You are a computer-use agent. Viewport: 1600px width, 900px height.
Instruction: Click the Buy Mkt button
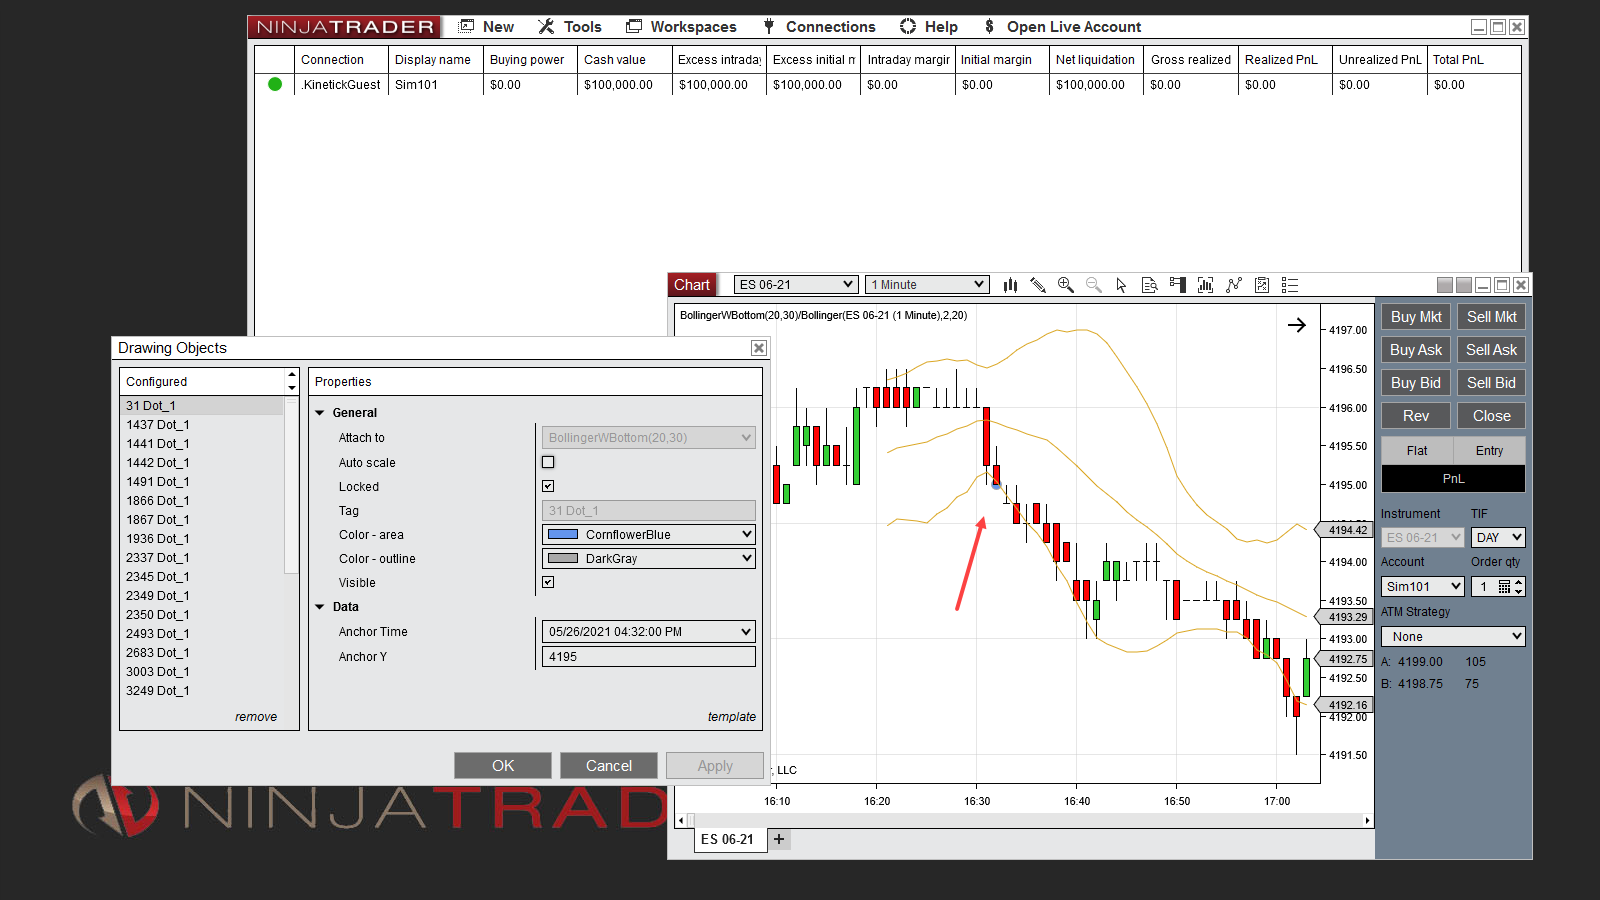[1416, 317]
